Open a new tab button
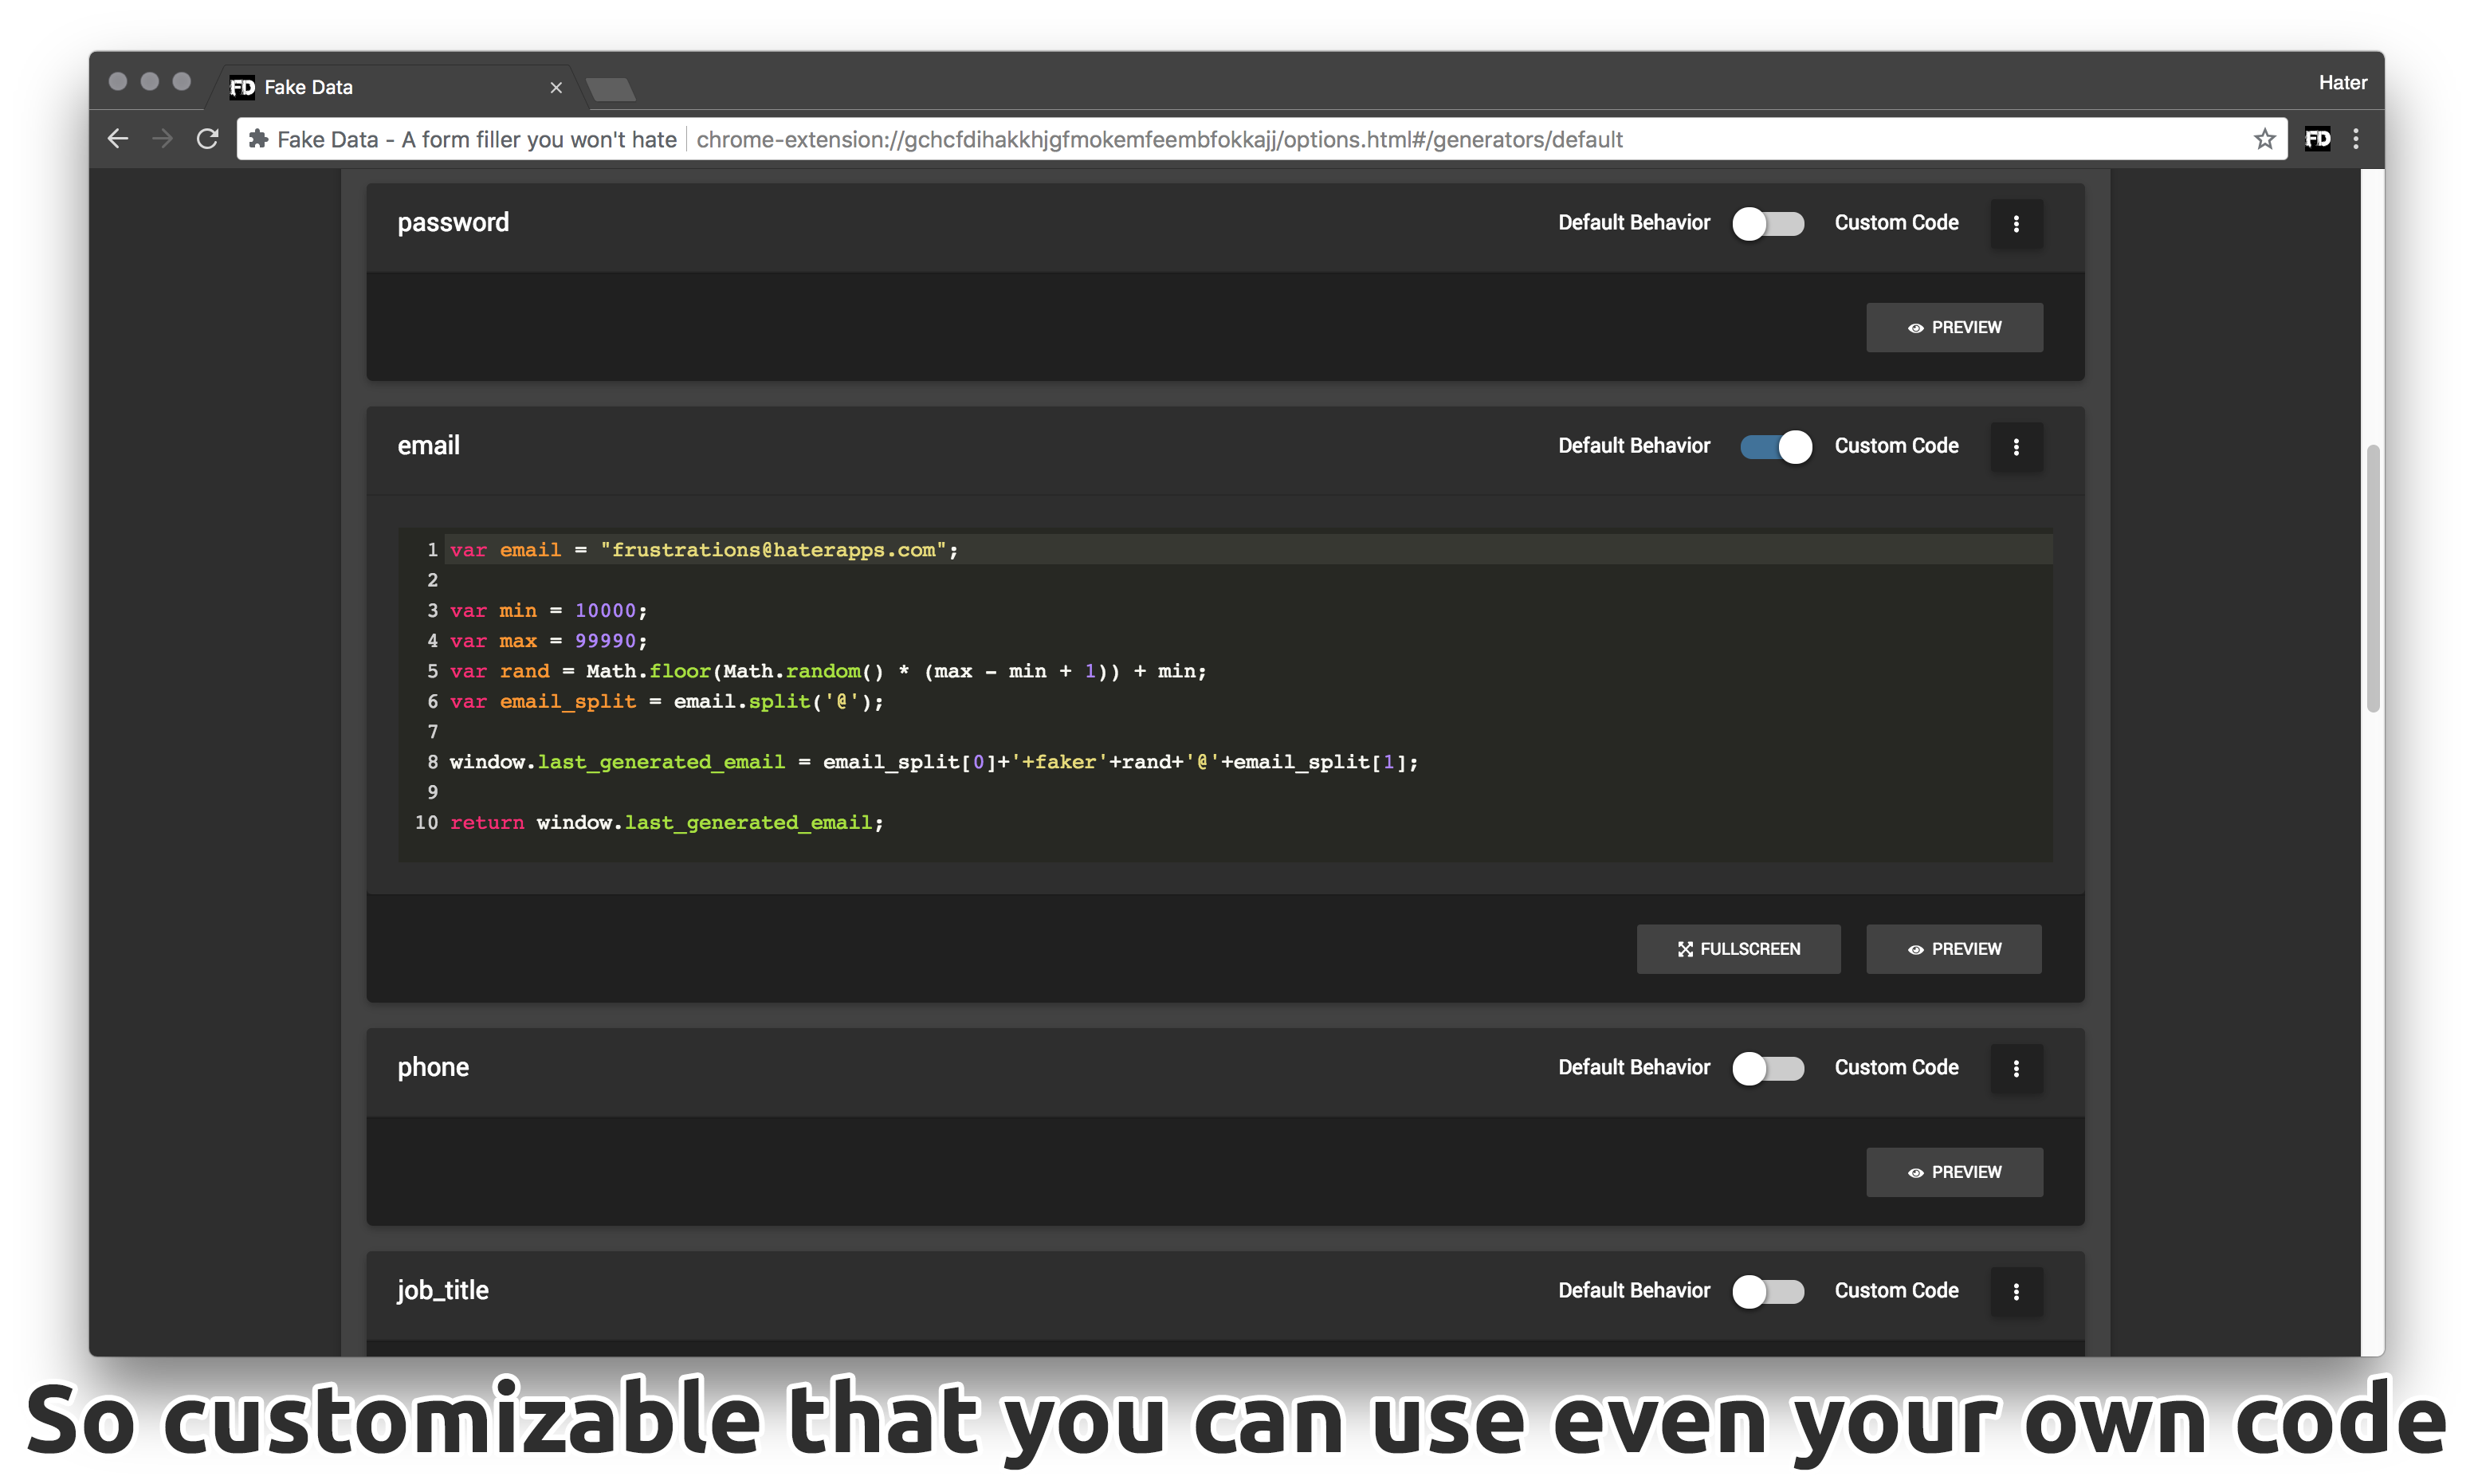 (611, 90)
